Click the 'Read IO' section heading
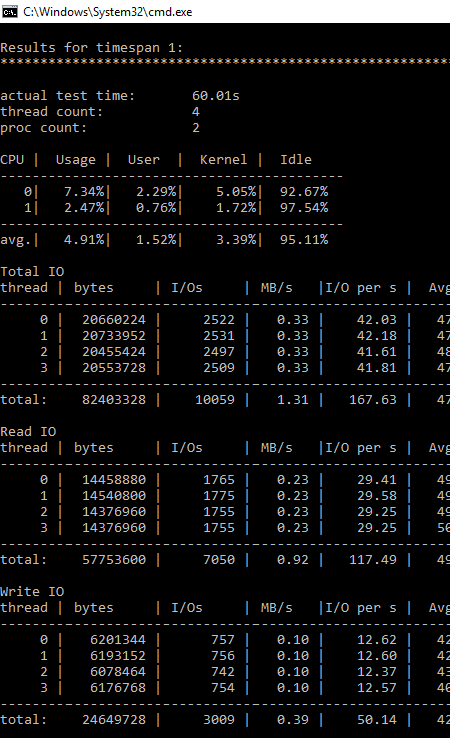Image resolution: width=450 pixels, height=738 pixels. (28, 432)
